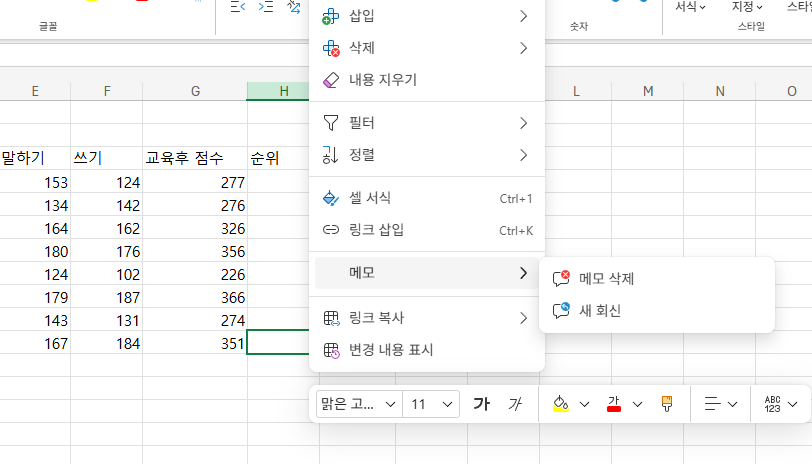The width and height of the screenshot is (812, 464).
Task: Expand the 링크 복사 submenu arrow
Action: coord(524,318)
